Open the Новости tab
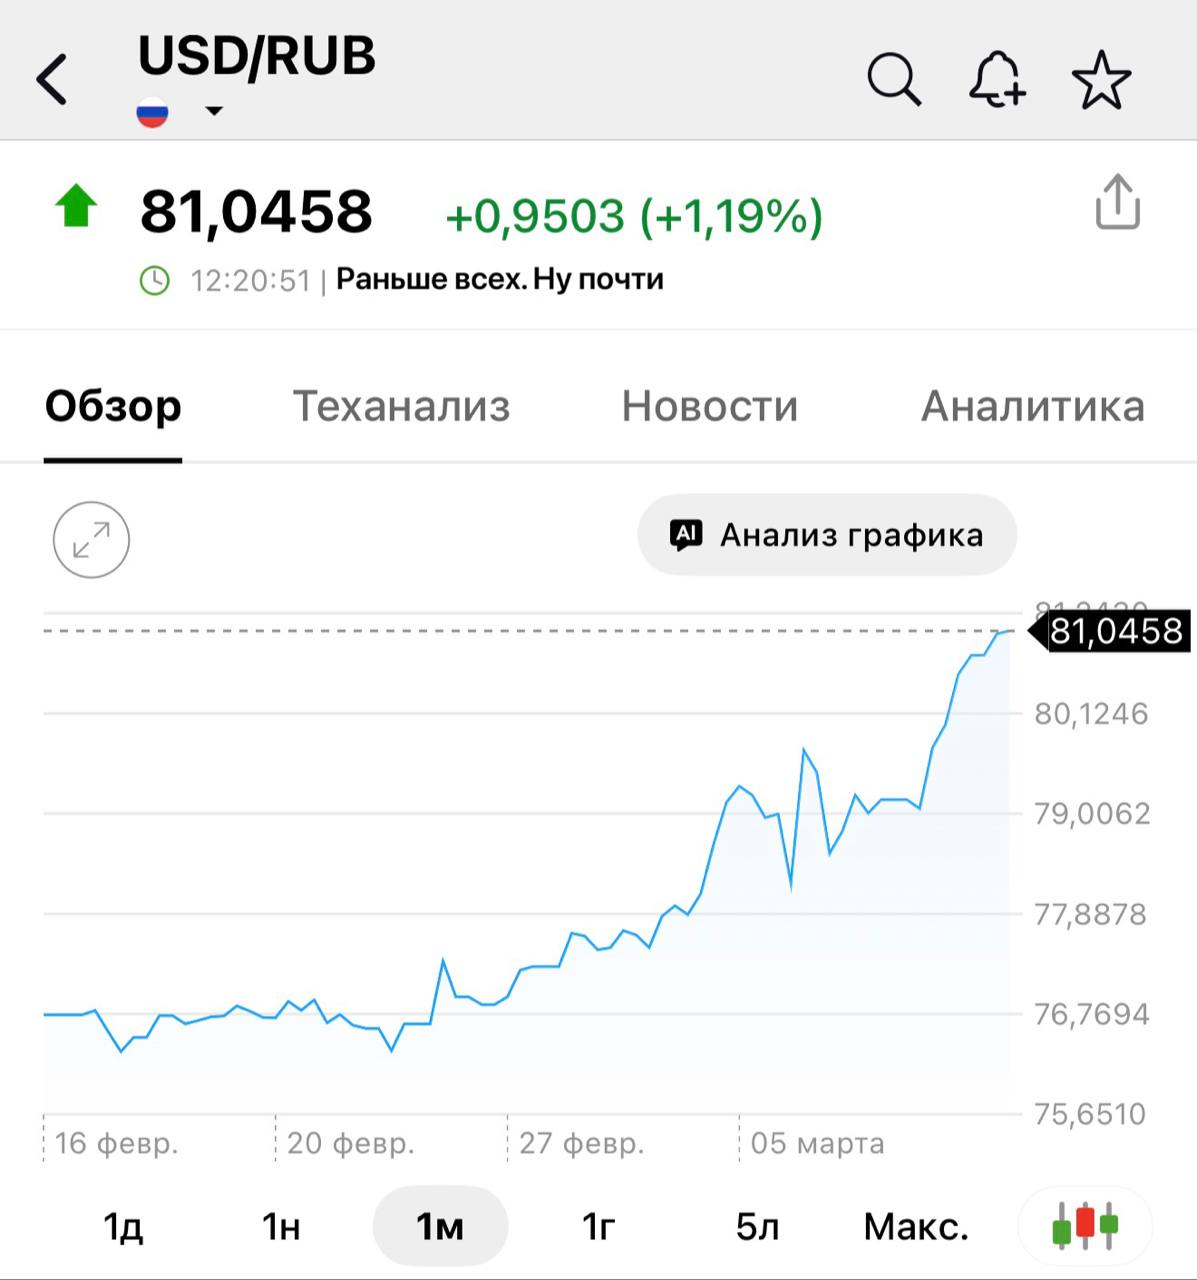This screenshot has height=1280, width=1197. pos(709,406)
